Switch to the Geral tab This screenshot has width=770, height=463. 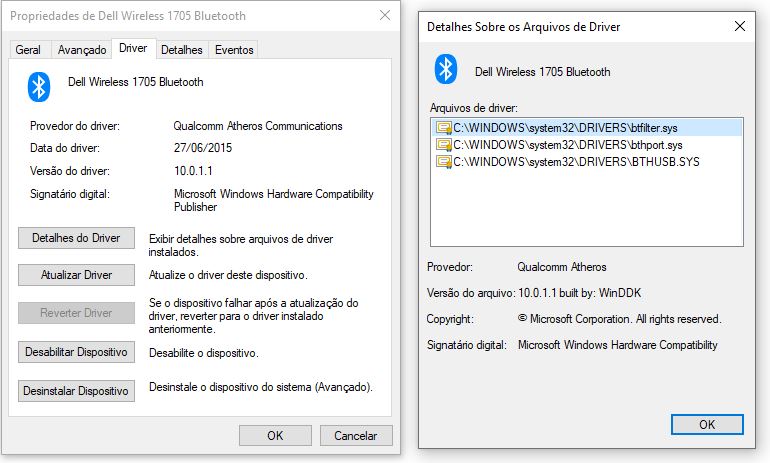point(28,50)
